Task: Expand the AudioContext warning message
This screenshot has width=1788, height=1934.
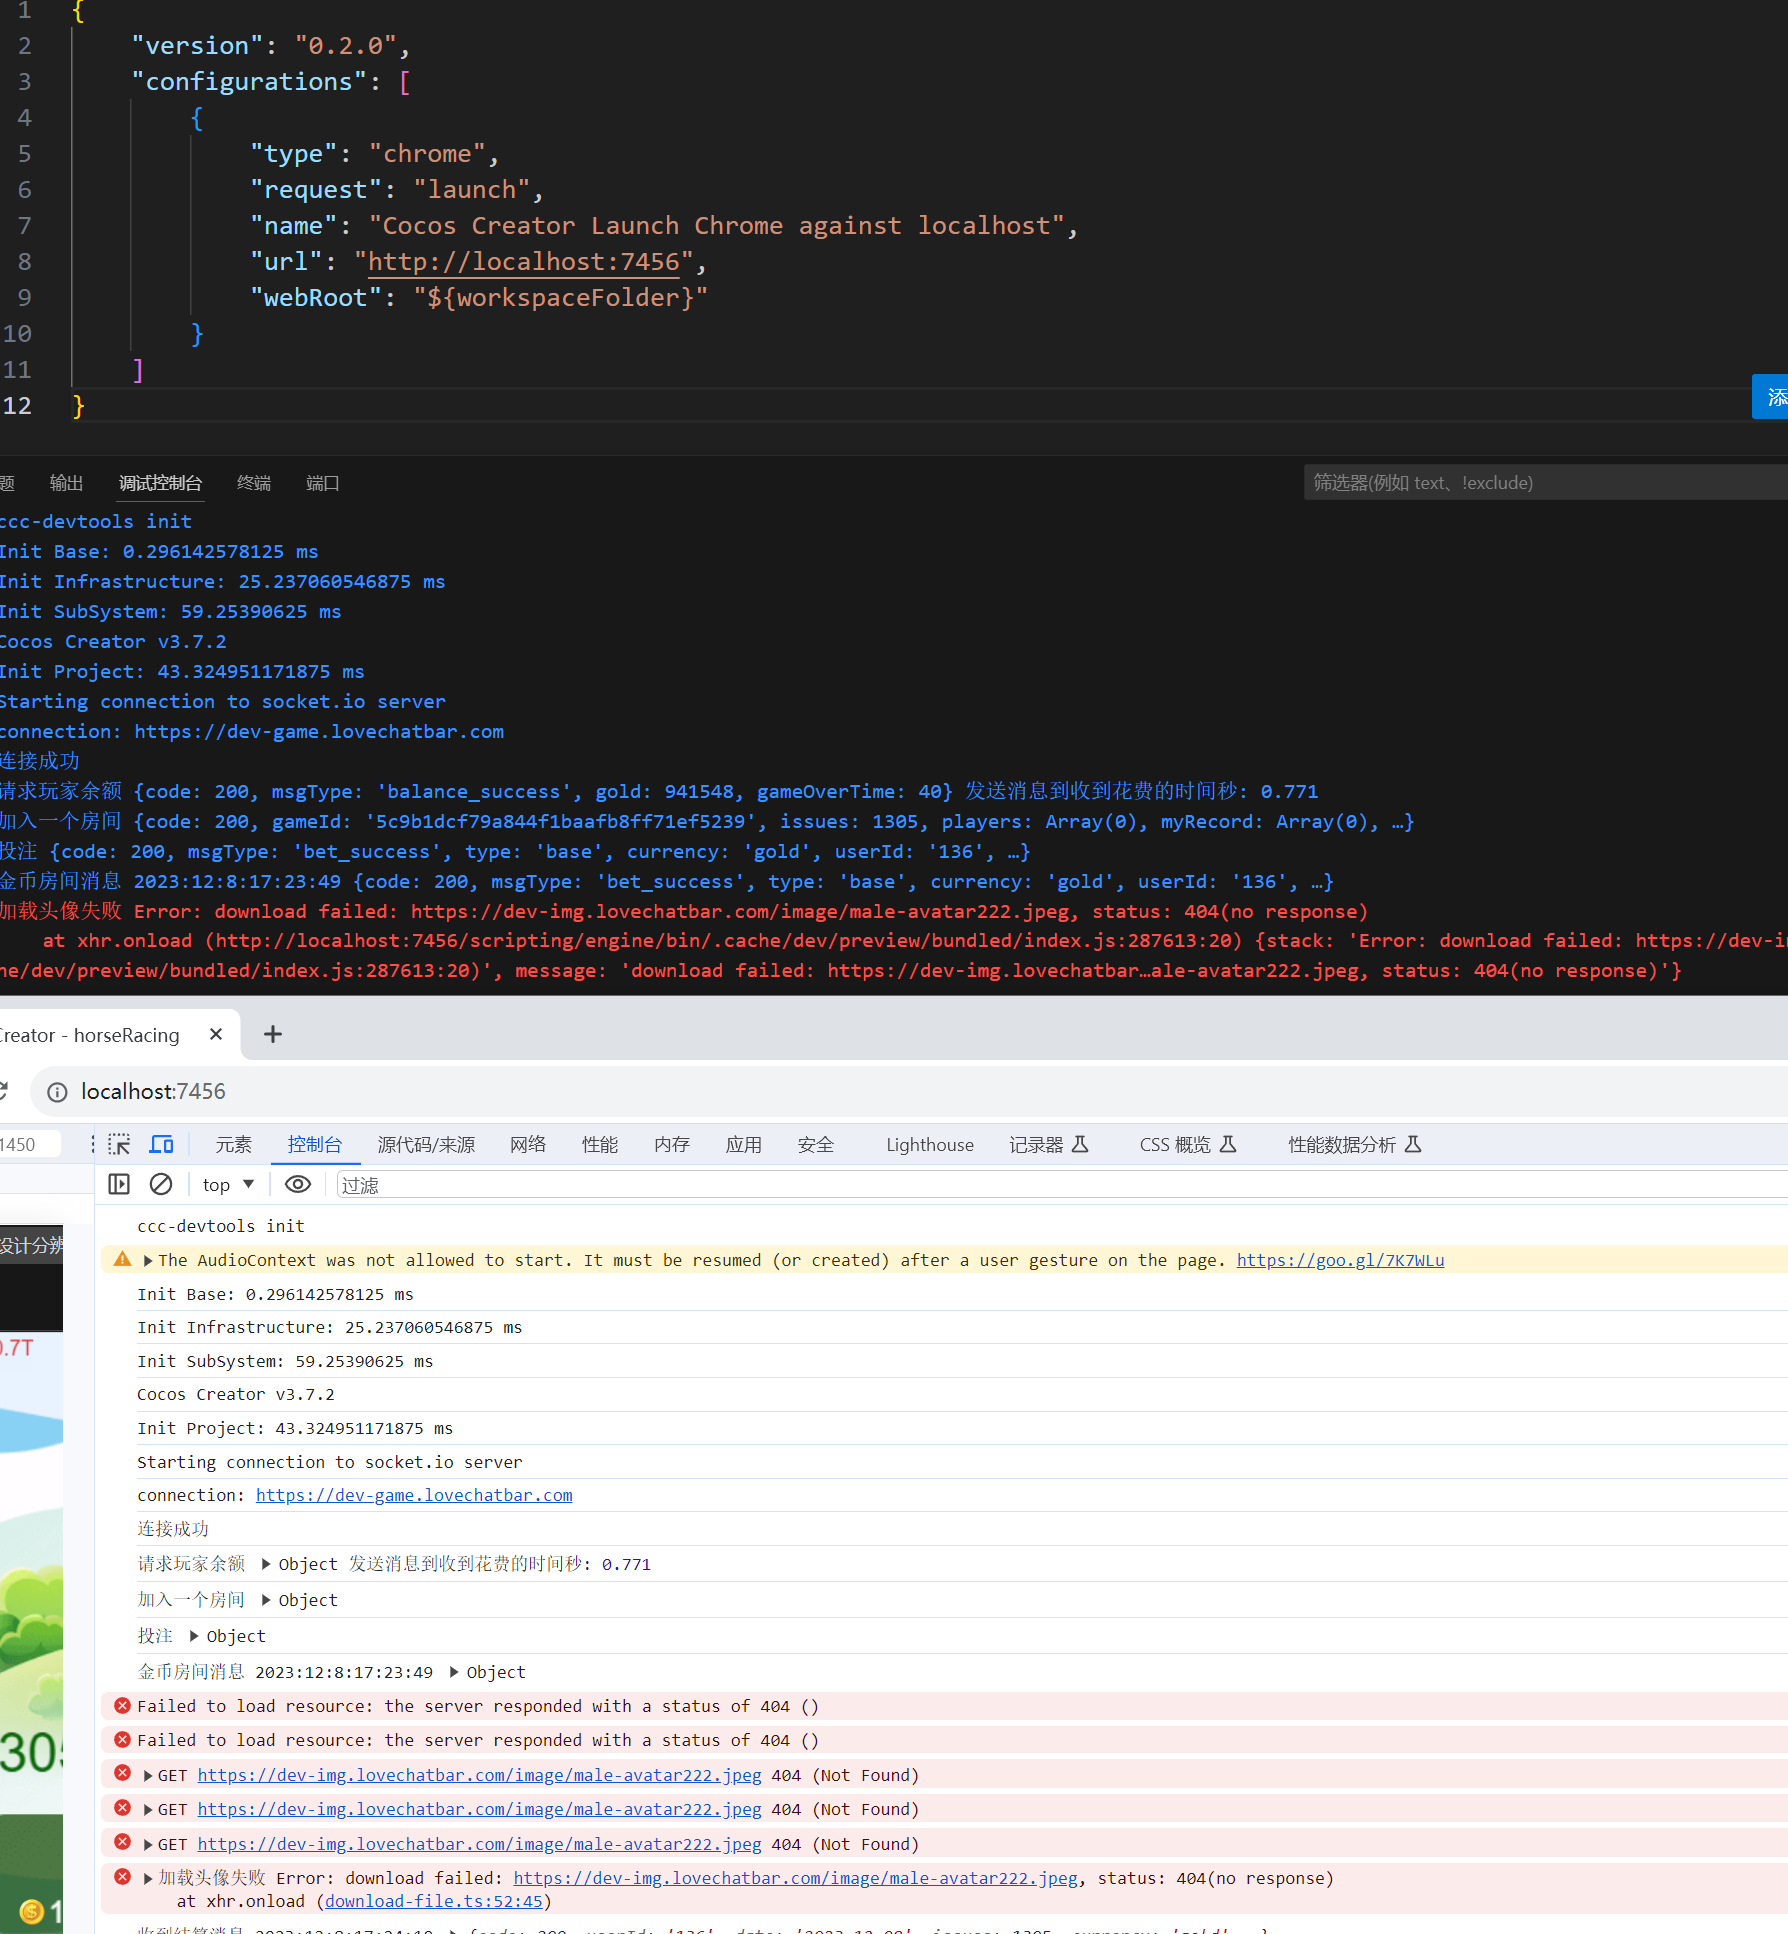Action: click(x=148, y=1260)
